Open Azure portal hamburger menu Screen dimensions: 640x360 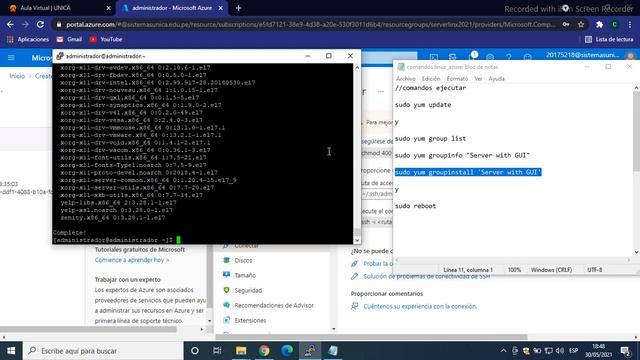pos(11,58)
